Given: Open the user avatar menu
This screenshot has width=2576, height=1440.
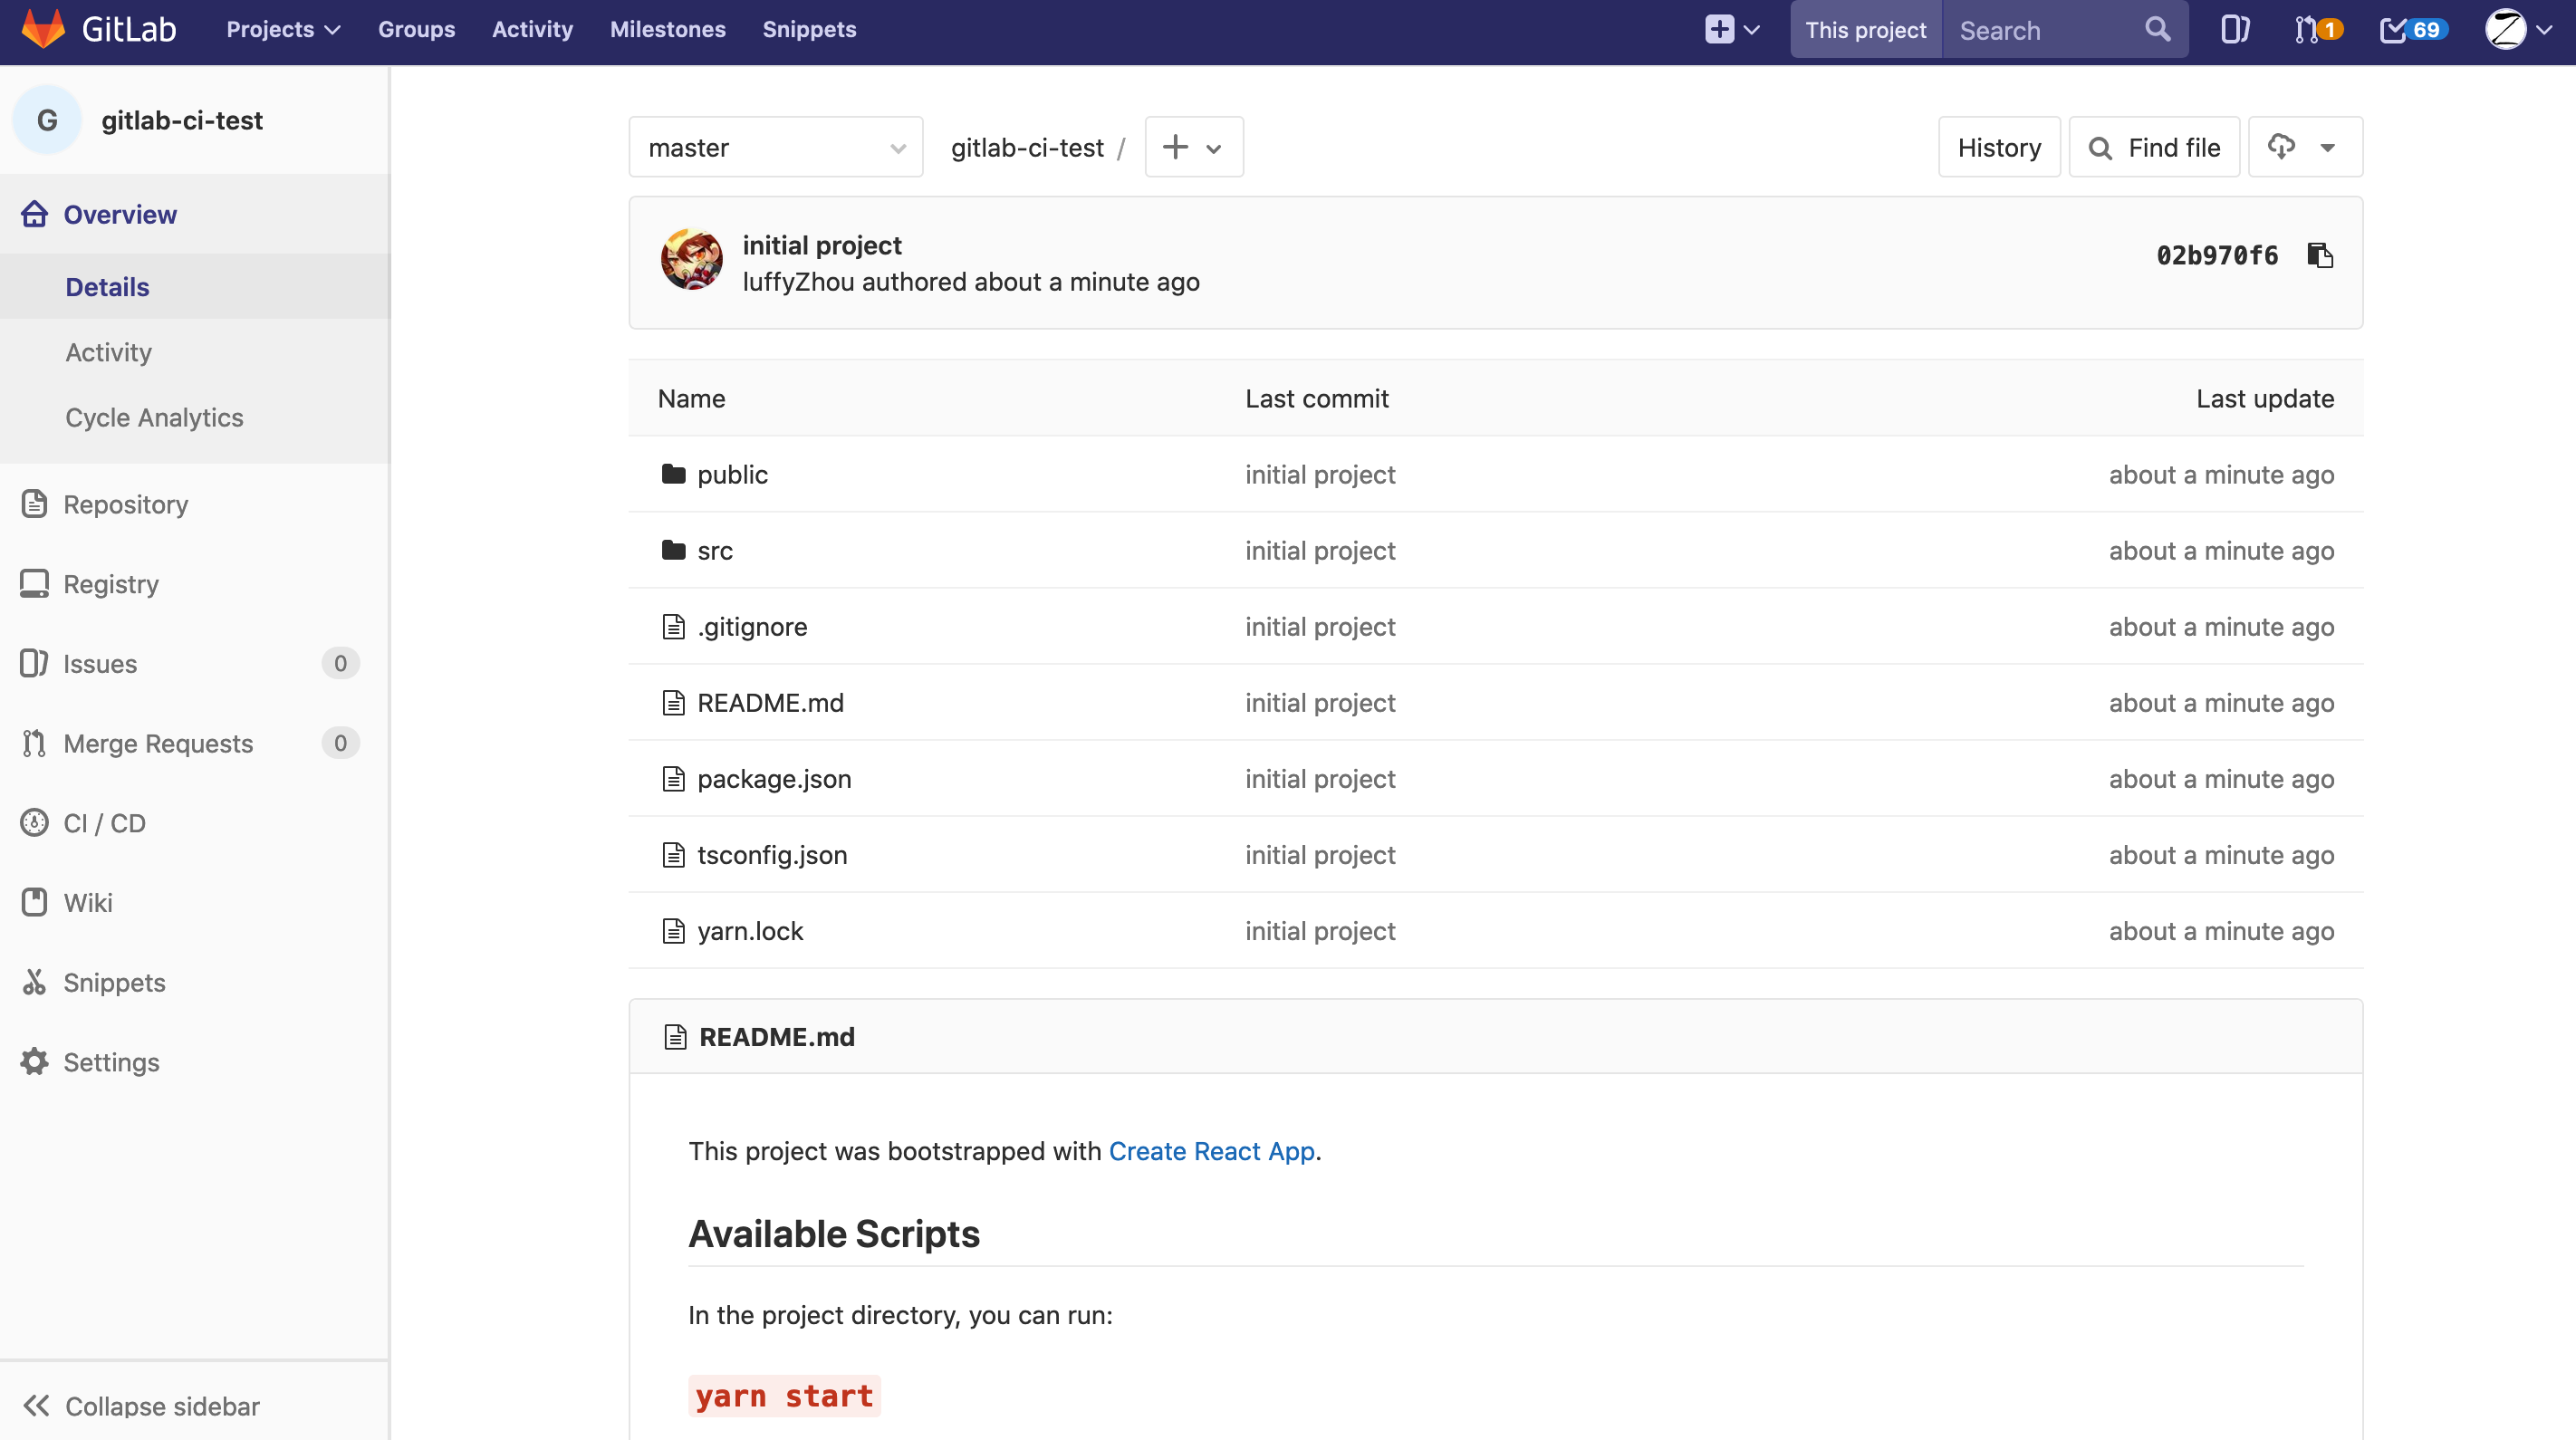Looking at the screenshot, I should (2517, 30).
